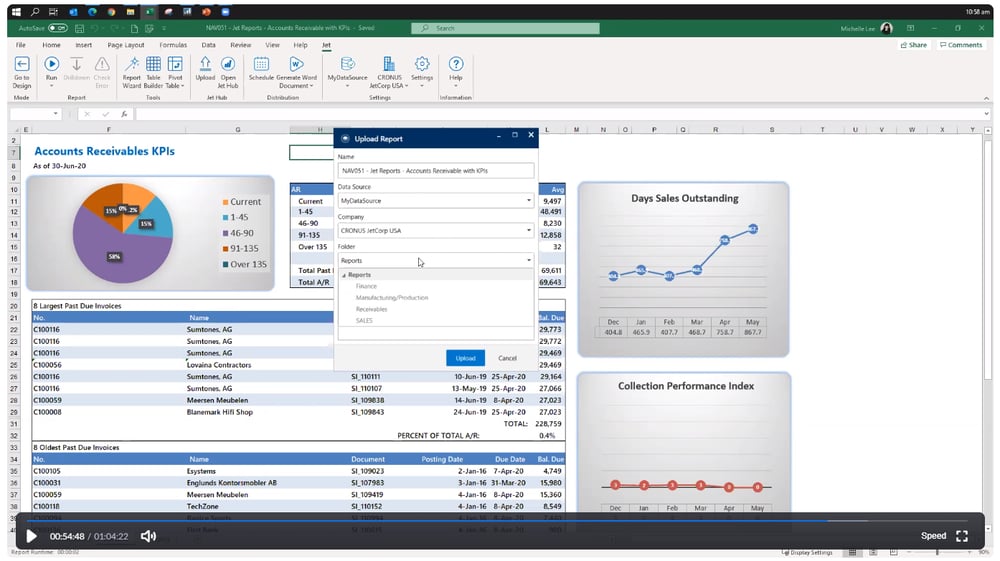Open Task View in the taskbar
The height and width of the screenshot is (561, 1000).
tap(54, 11)
